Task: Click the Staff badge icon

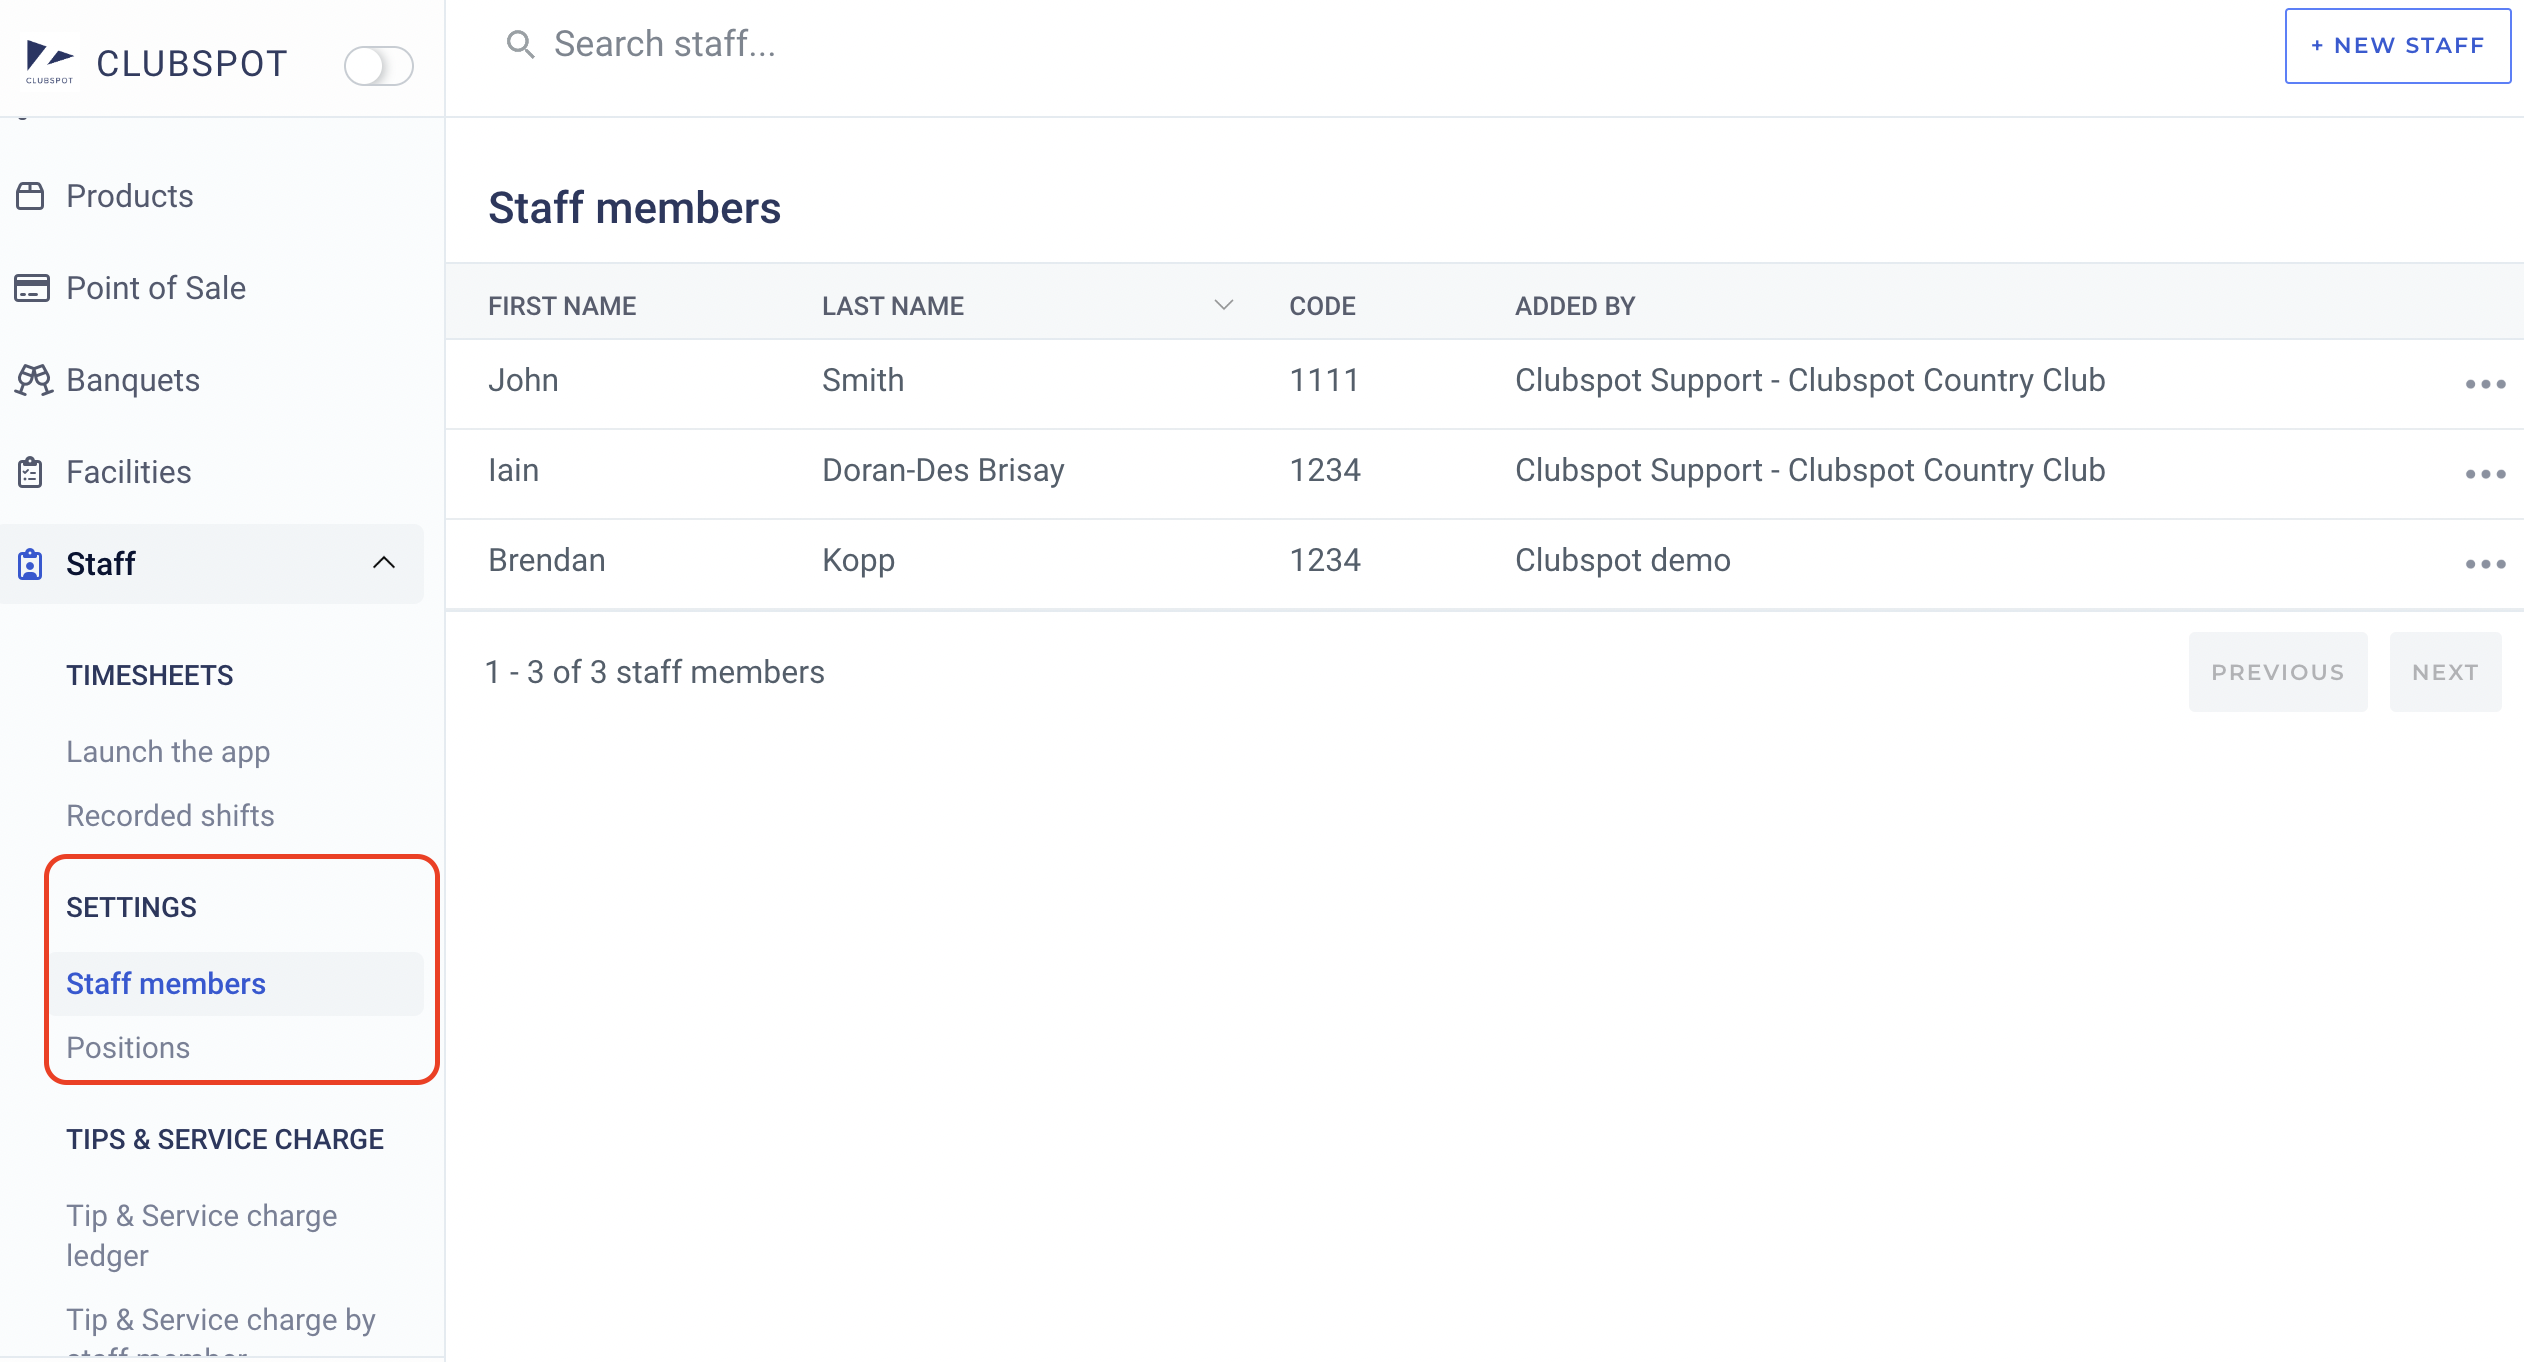Action: pyautogui.click(x=31, y=564)
